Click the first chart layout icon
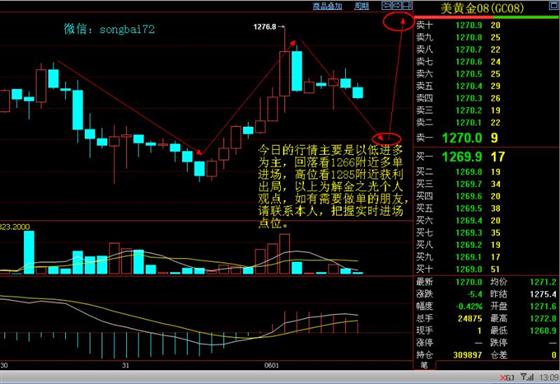 click(x=386, y=5)
